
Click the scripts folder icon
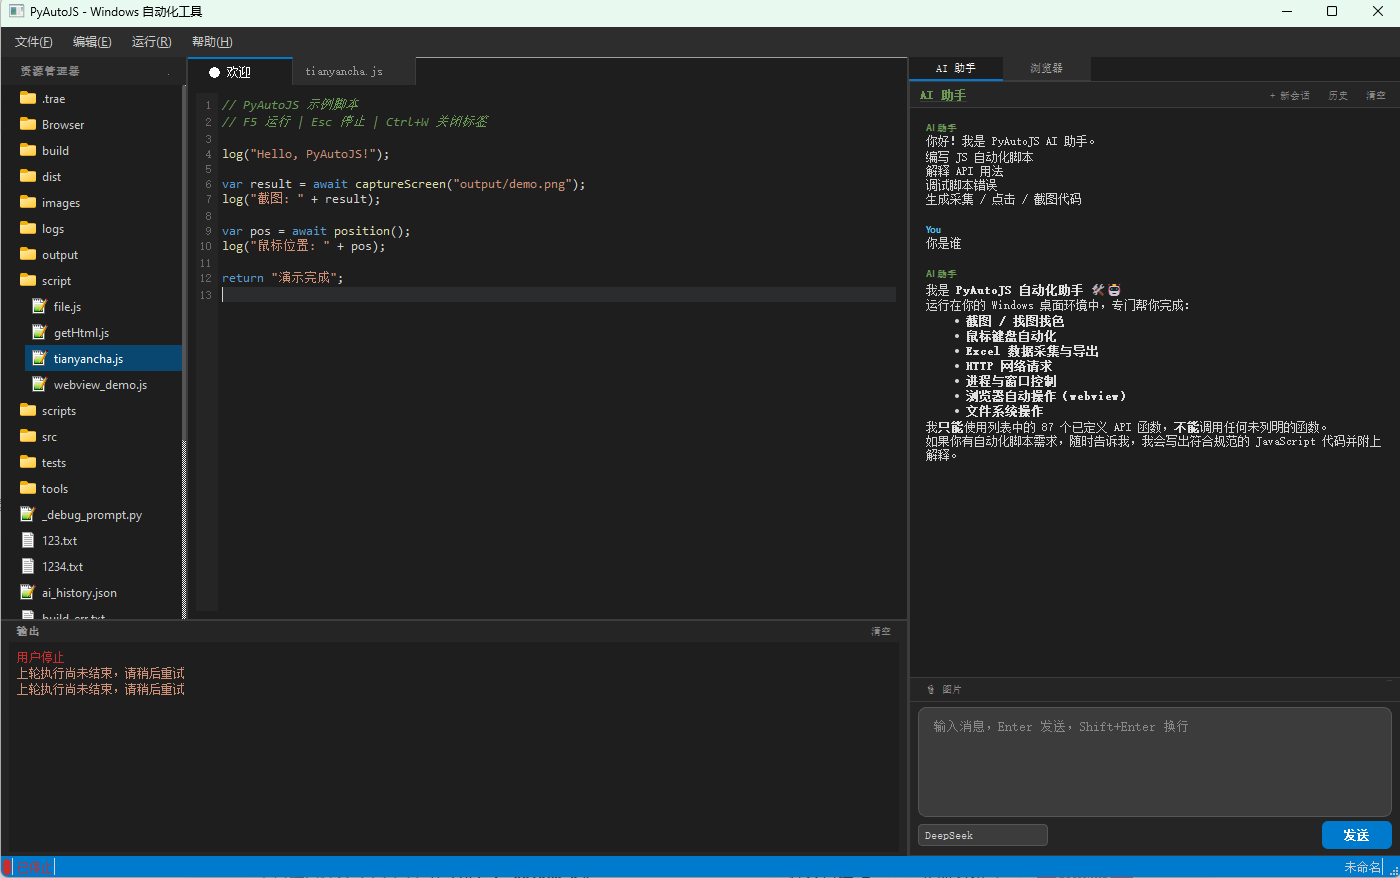[28, 410]
